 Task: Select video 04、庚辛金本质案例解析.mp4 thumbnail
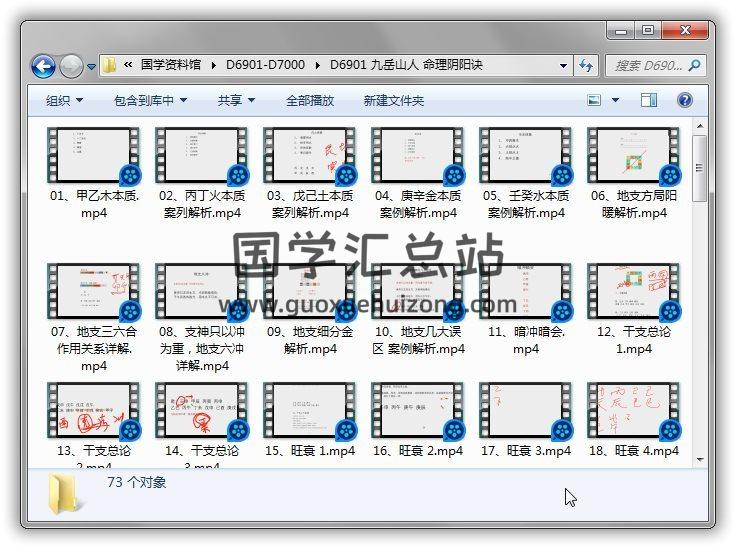pyautogui.click(x=417, y=155)
